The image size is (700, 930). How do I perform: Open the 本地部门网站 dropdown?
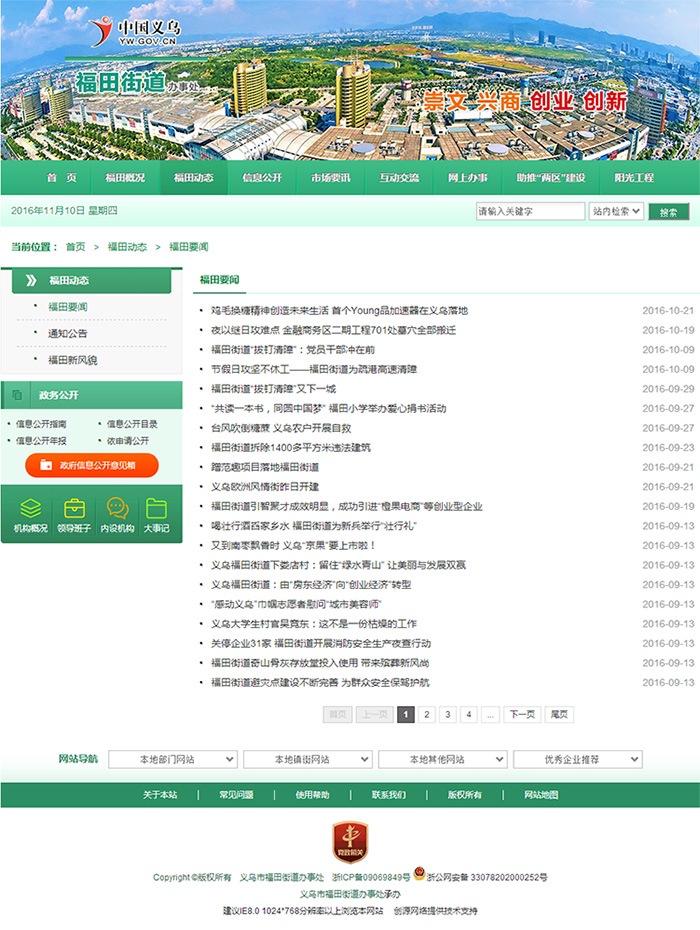[x=173, y=760]
